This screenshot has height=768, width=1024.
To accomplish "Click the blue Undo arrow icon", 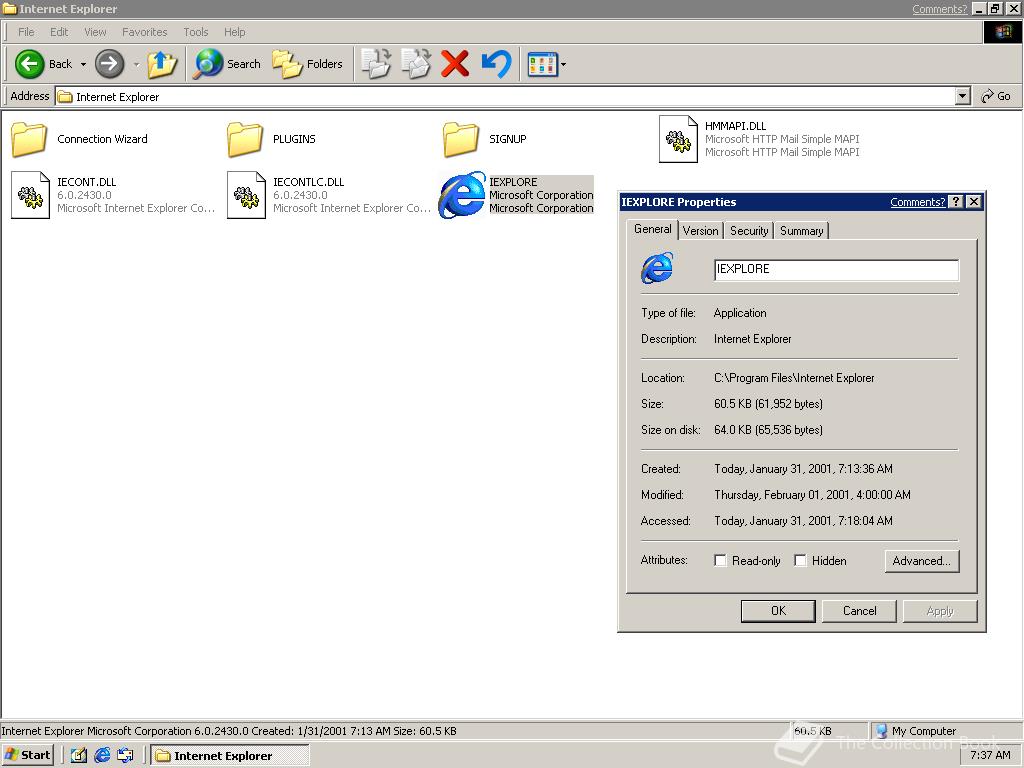I will (x=496, y=64).
